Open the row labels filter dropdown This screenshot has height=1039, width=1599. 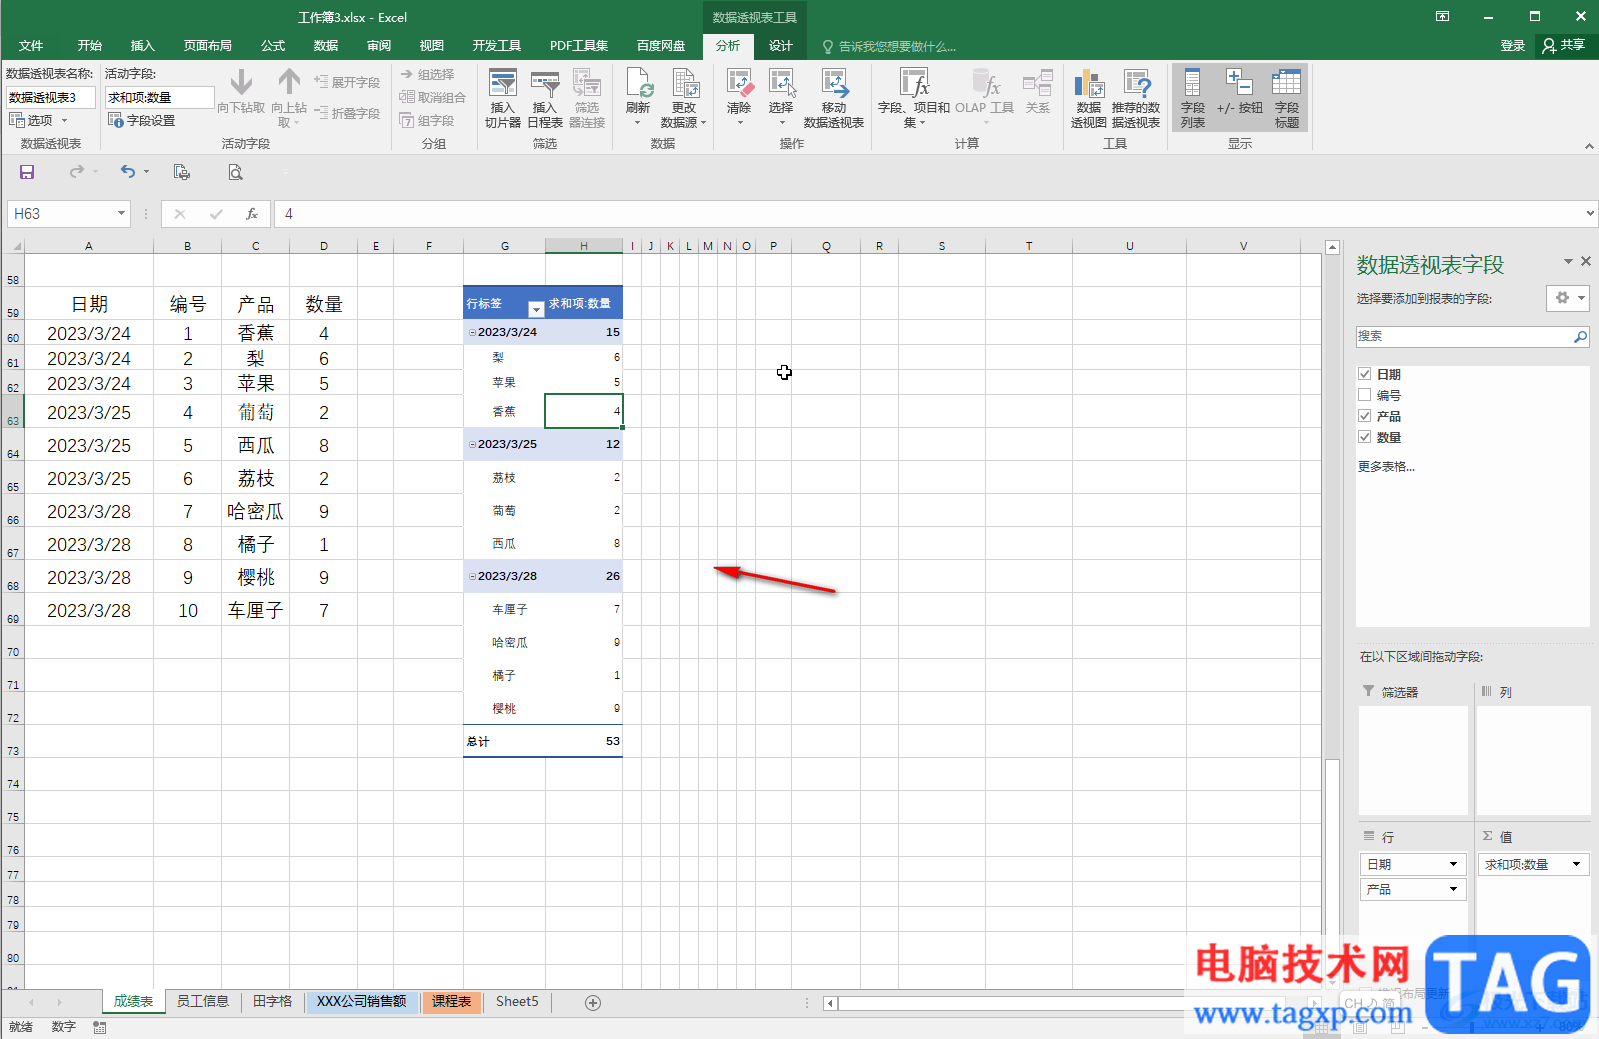click(535, 309)
